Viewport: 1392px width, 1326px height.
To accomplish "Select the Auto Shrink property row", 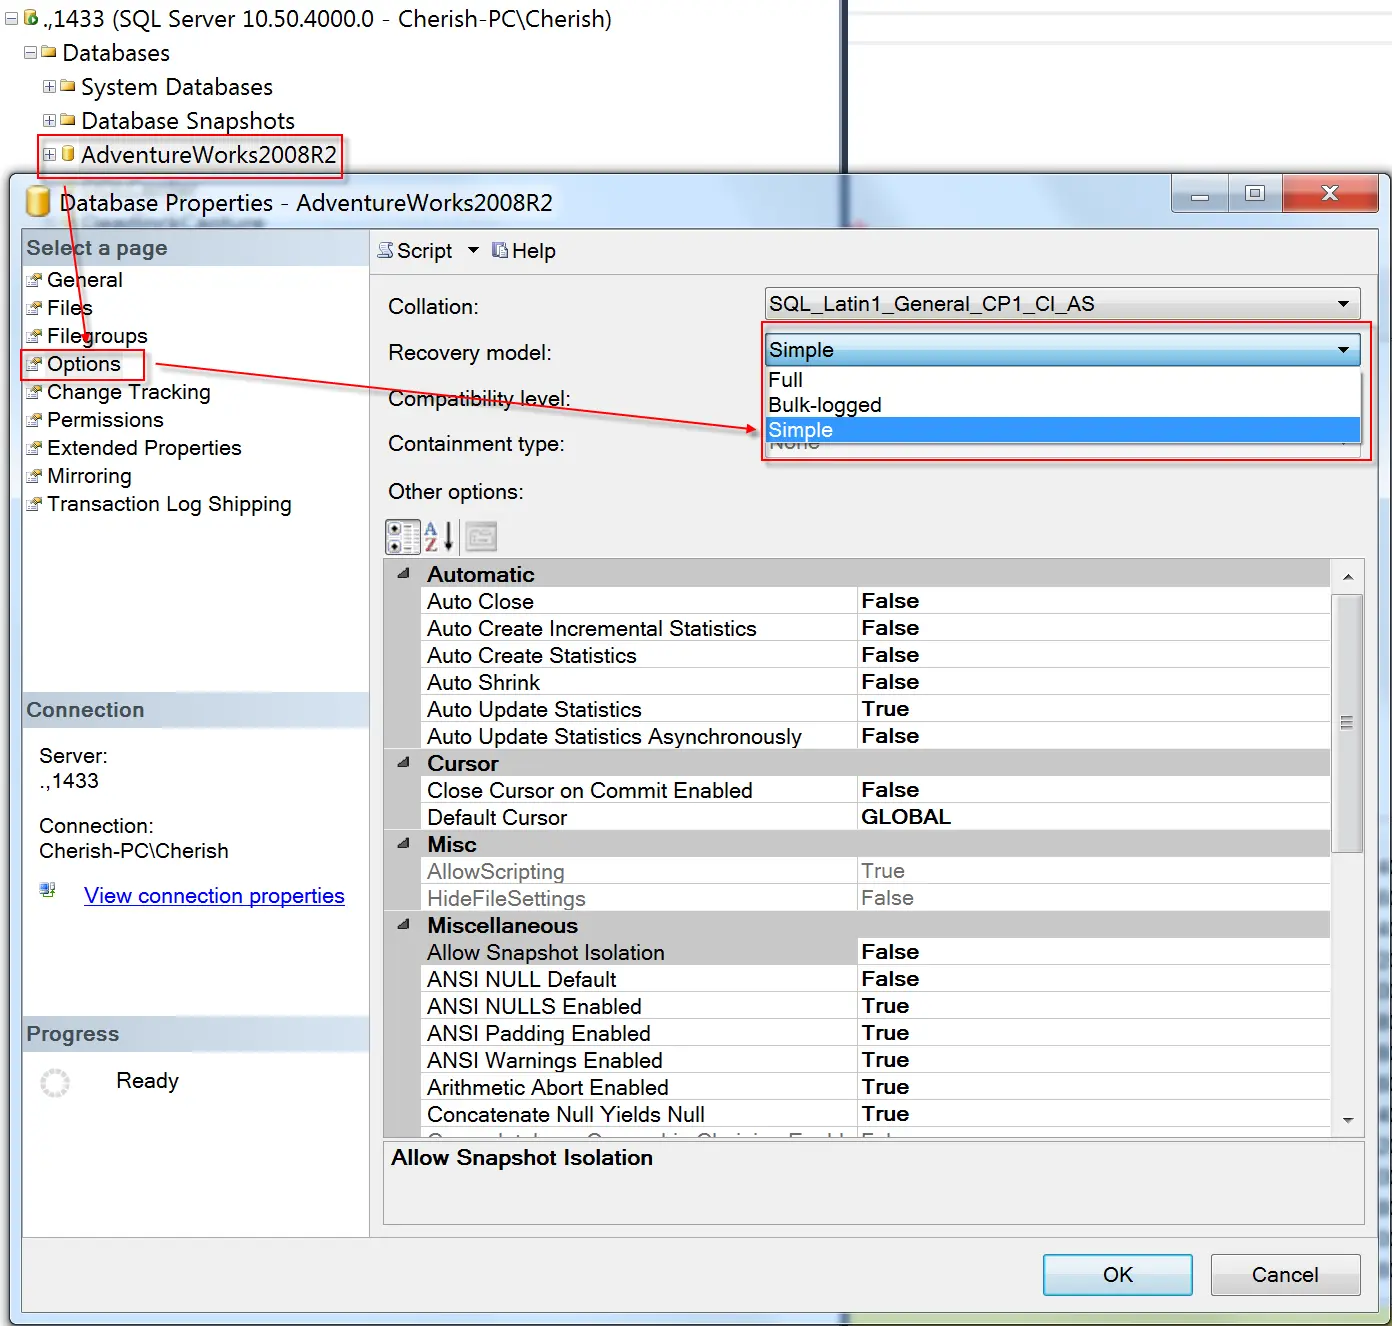I will (x=876, y=682).
